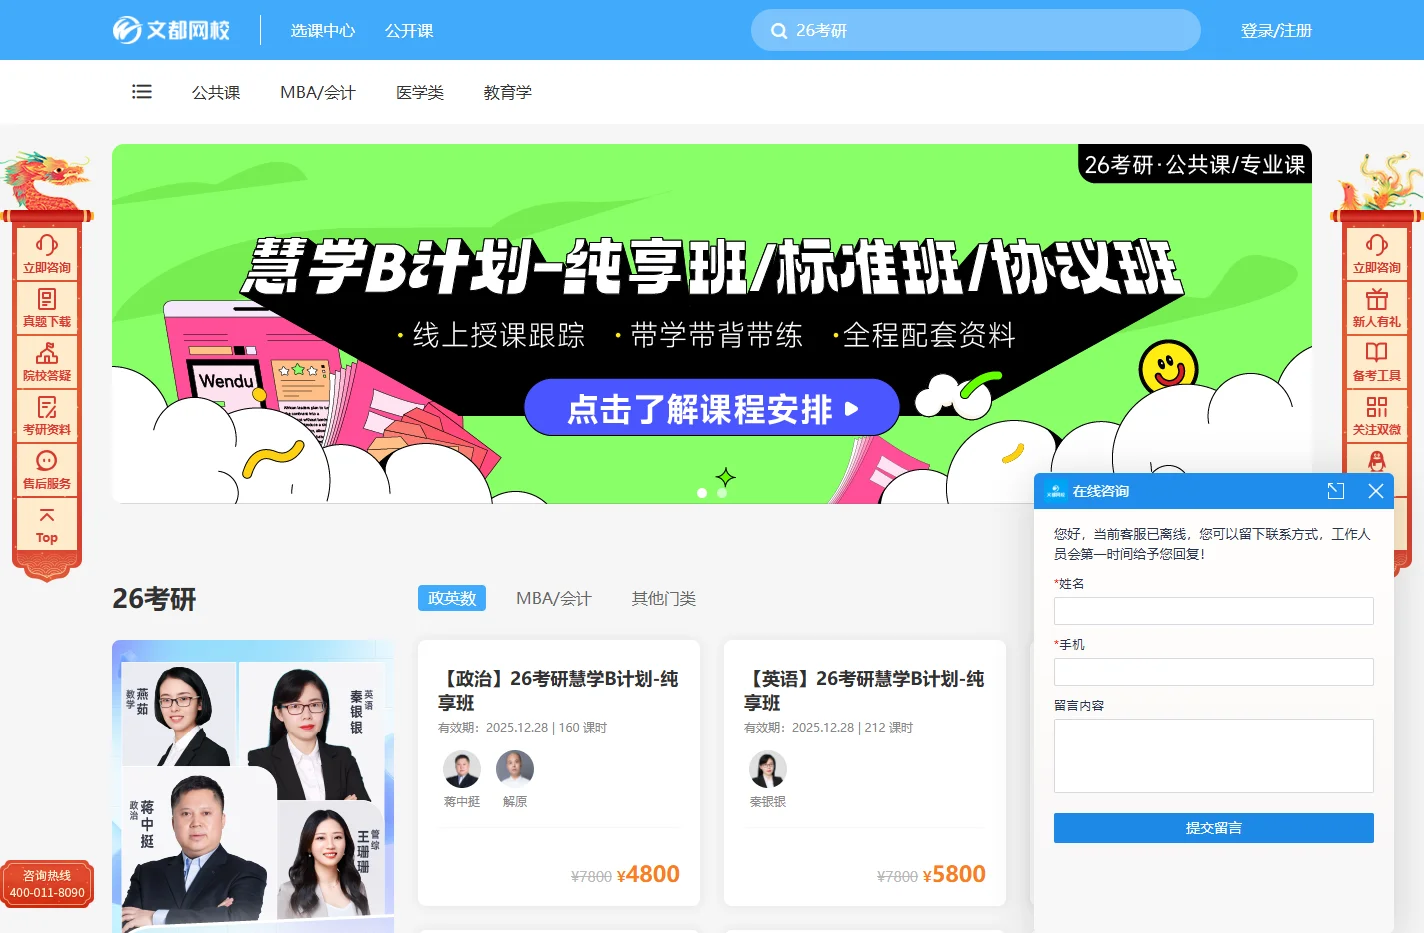1424x933 pixels.
Task: Click the 文都网校 logo
Action: click(x=171, y=30)
